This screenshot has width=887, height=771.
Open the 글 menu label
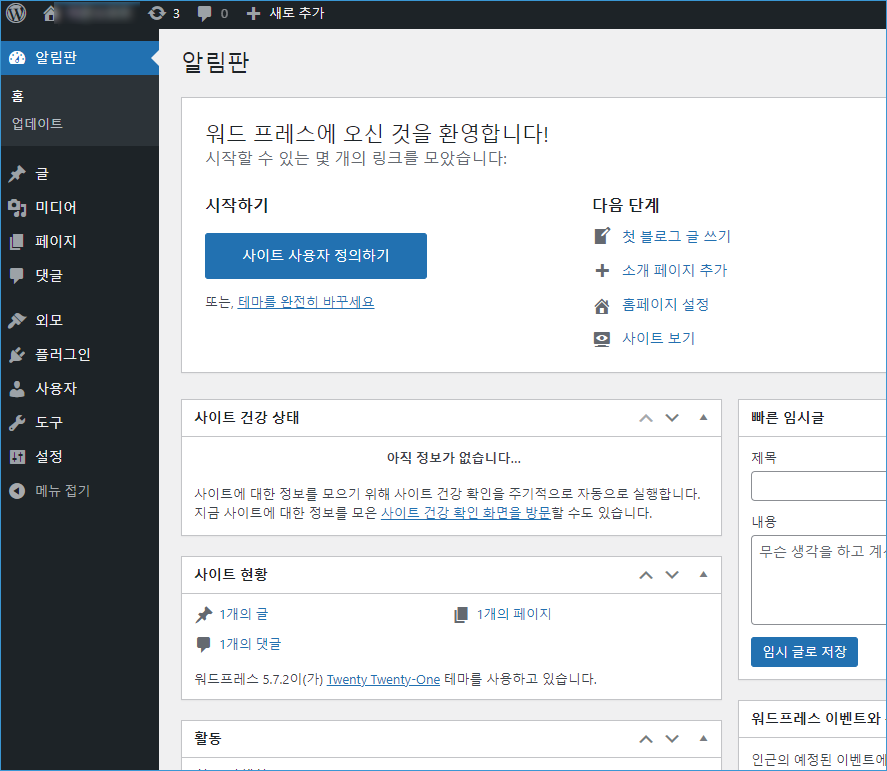[42, 174]
